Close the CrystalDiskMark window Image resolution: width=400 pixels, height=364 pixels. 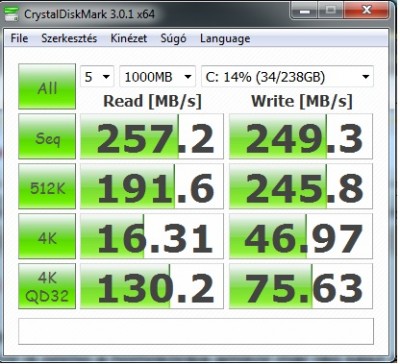(366, 11)
